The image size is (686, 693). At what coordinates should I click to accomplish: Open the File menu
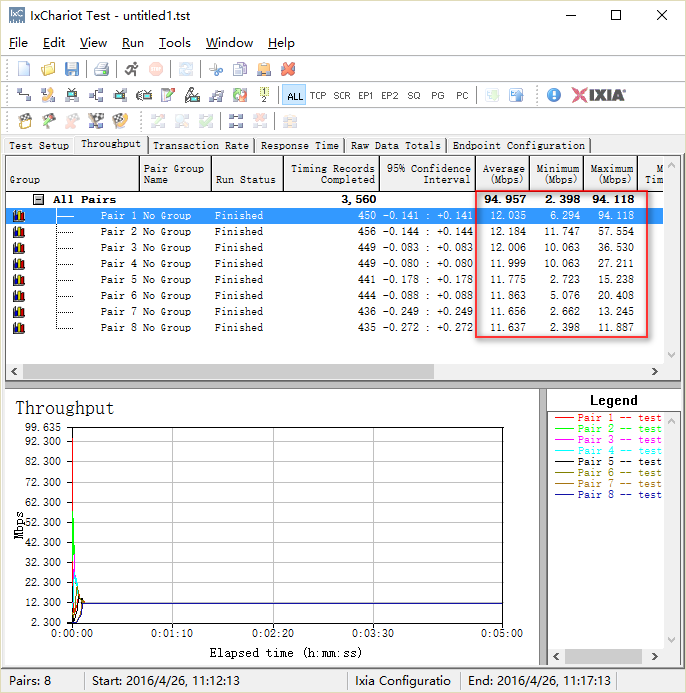click(x=18, y=43)
